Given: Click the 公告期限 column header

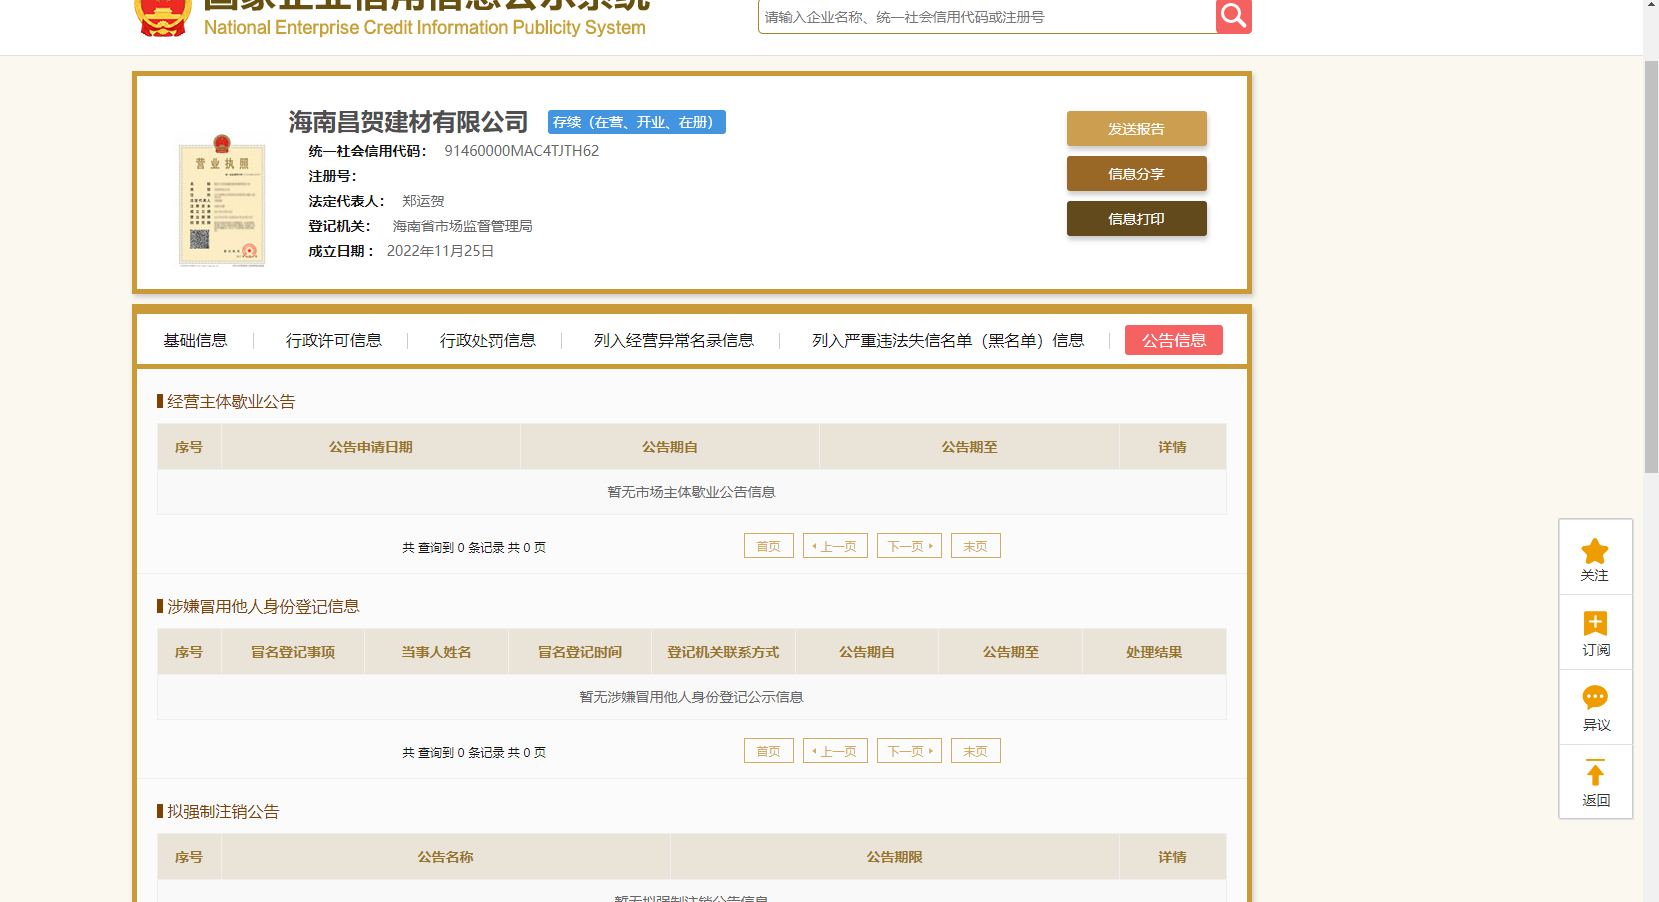Looking at the screenshot, I should tap(894, 857).
